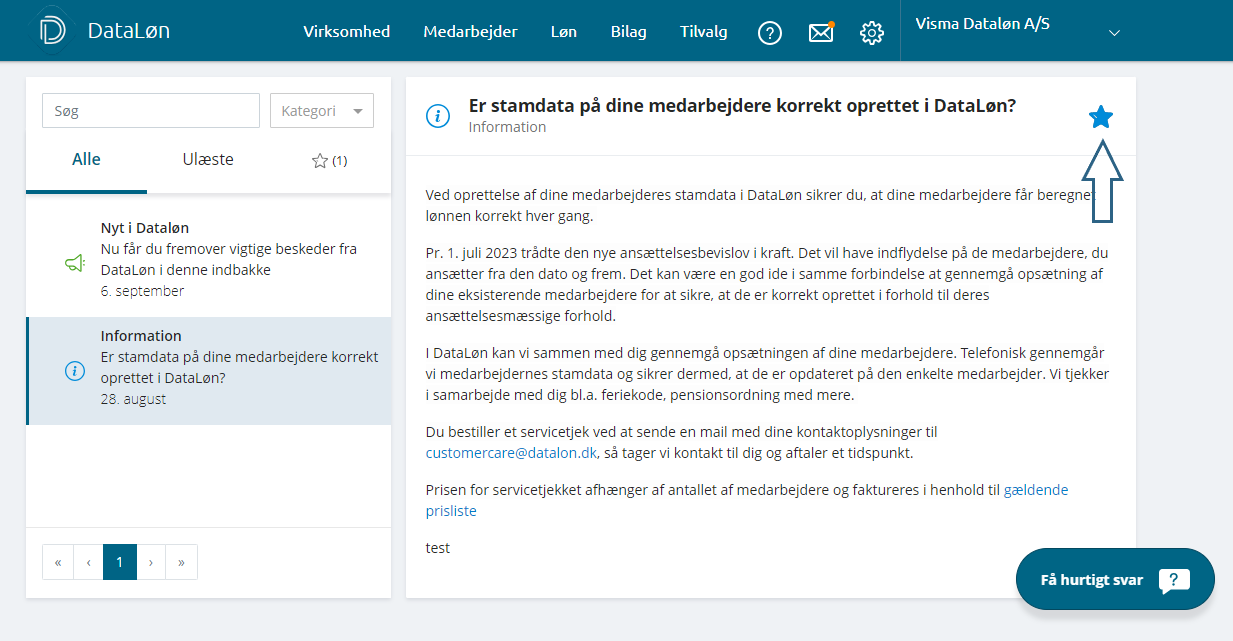1233x641 pixels.
Task: Open the Tilvalg menu
Action: coord(703,32)
